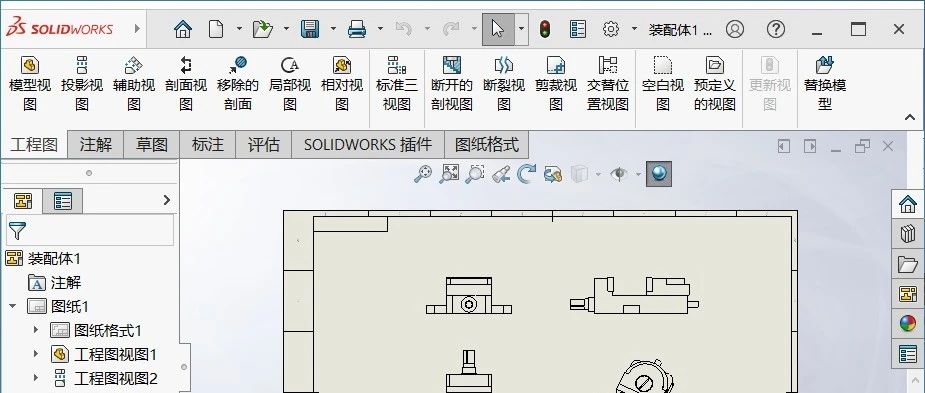This screenshot has height=393, width=925.
Task: Insert a 剖面视图 (Section View)
Action: pos(186,84)
